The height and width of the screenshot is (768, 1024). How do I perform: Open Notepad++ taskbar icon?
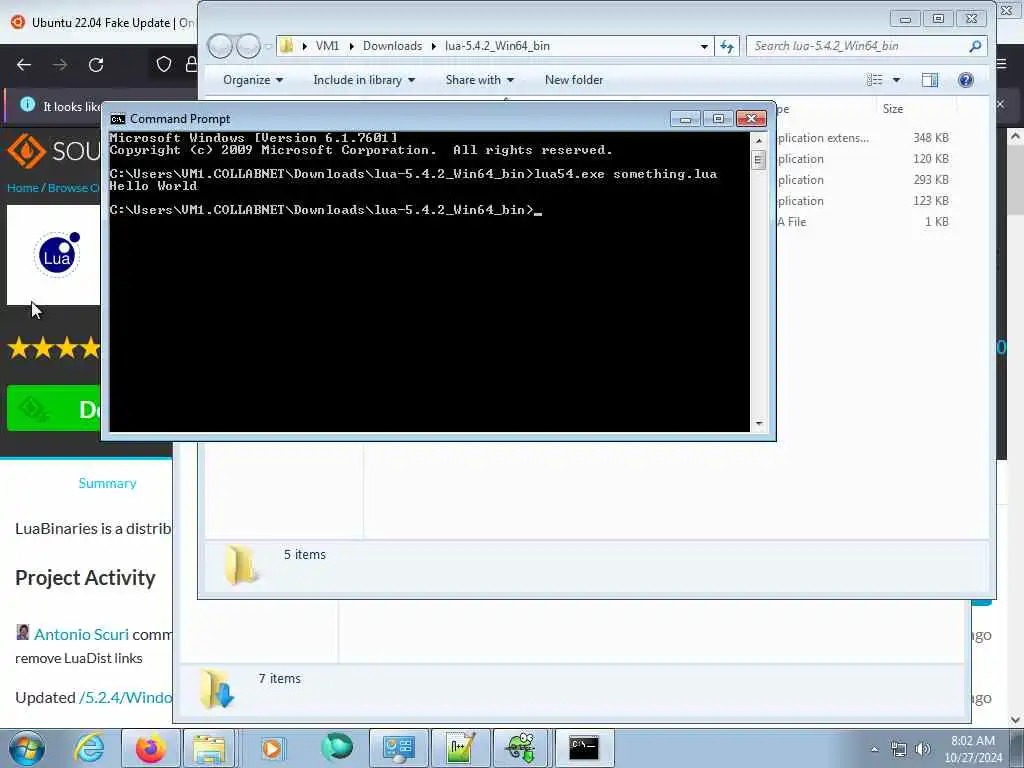[x=460, y=748]
